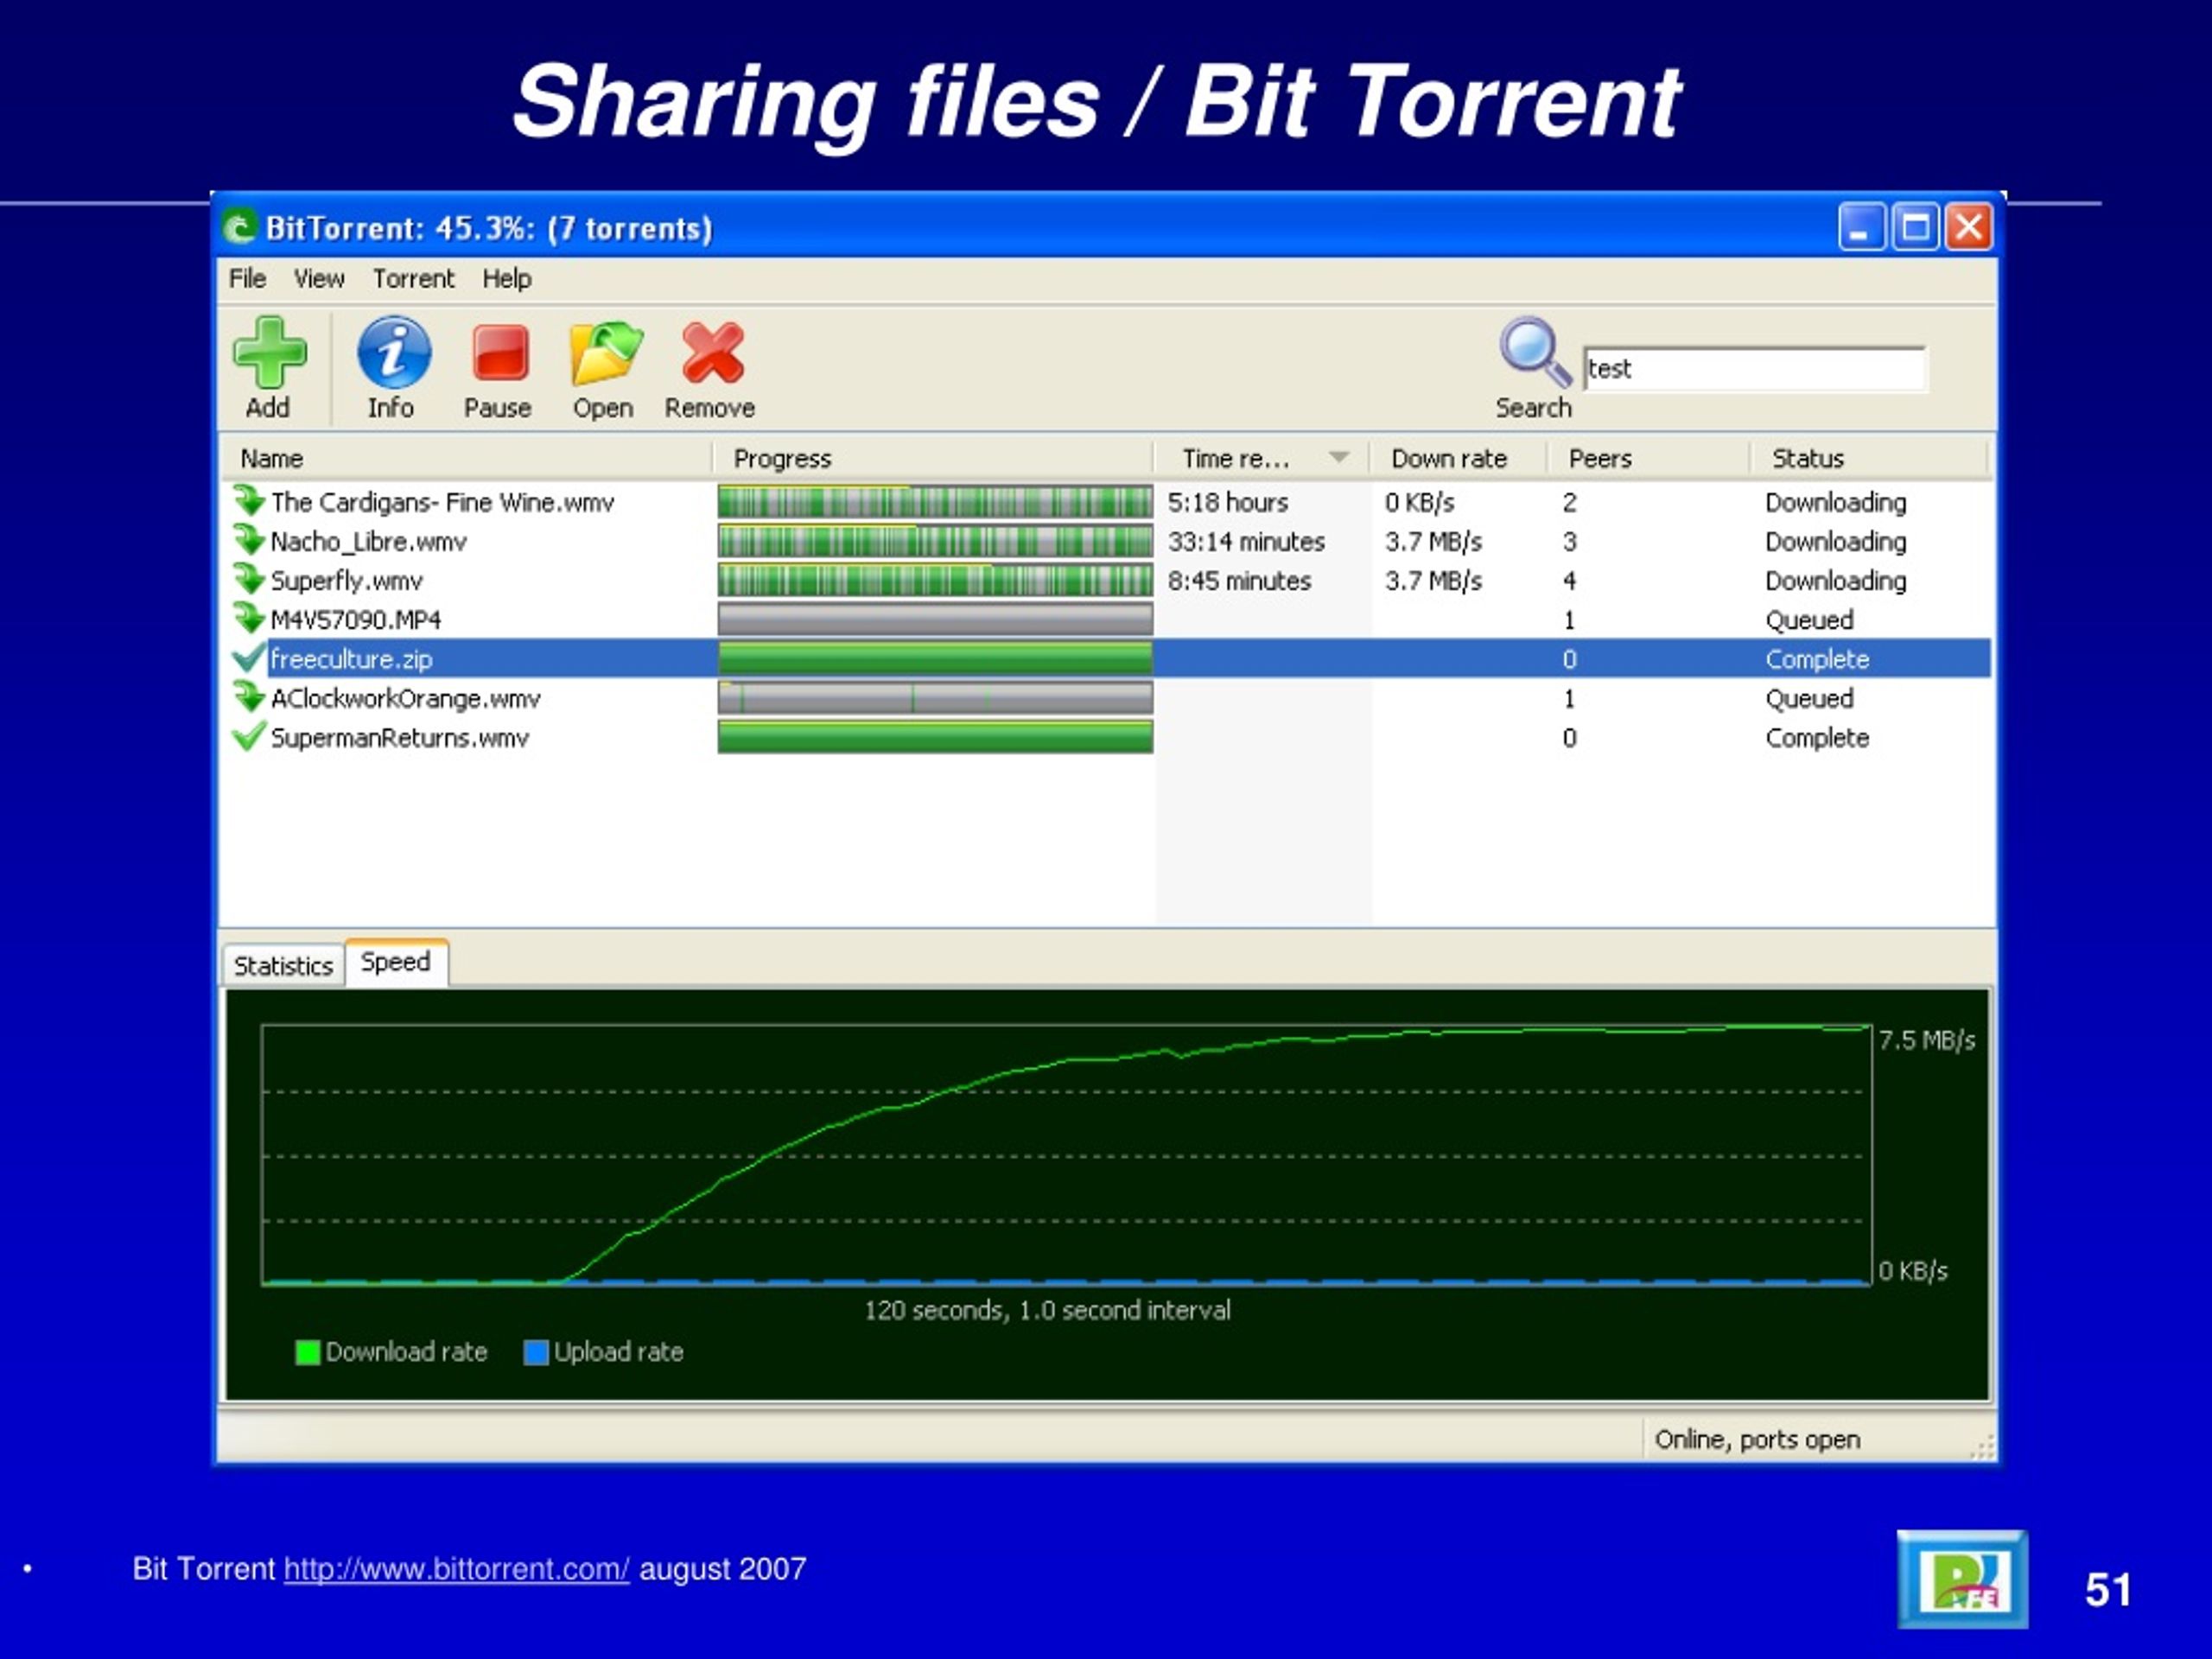The width and height of the screenshot is (2212, 1659).
Task: Click the progress bar for AClockworkOrange.wmv
Action: pos(935,697)
